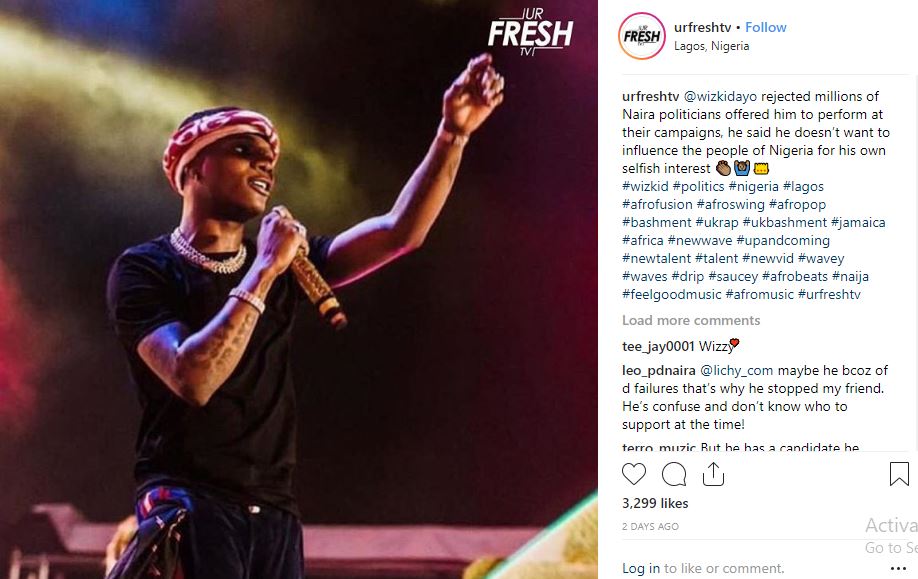
Task: Open the urfreshtv profile picture
Action: pos(642,36)
